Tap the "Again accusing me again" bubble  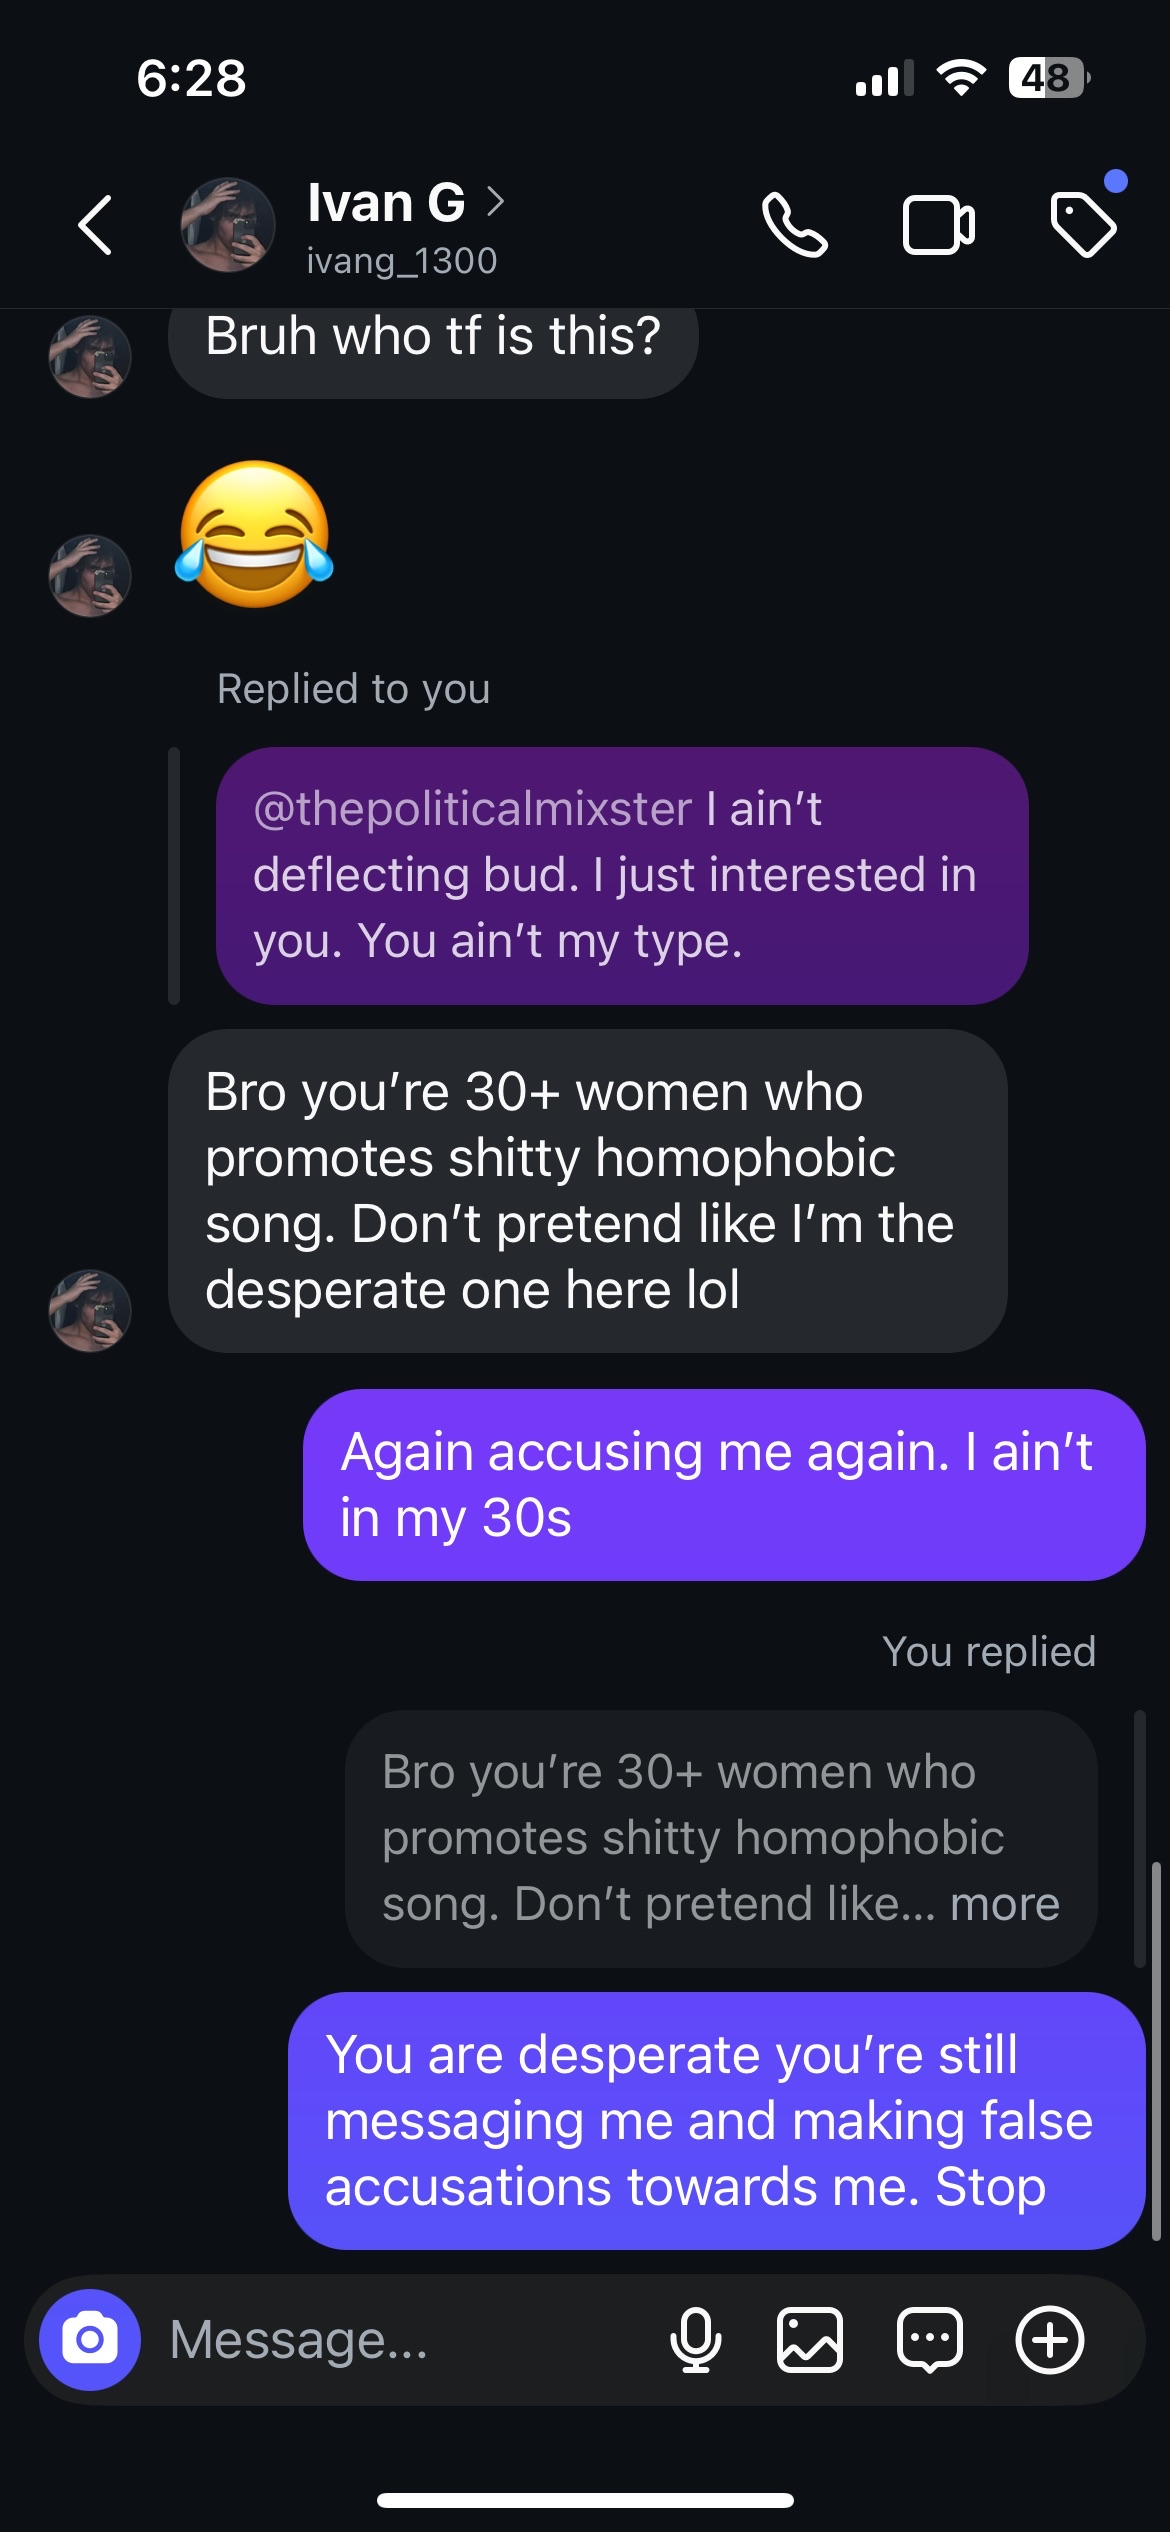[724, 1484]
